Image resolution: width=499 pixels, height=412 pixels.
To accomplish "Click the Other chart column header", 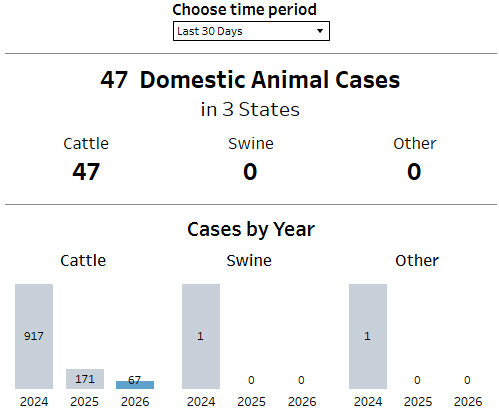I will 417,260.
